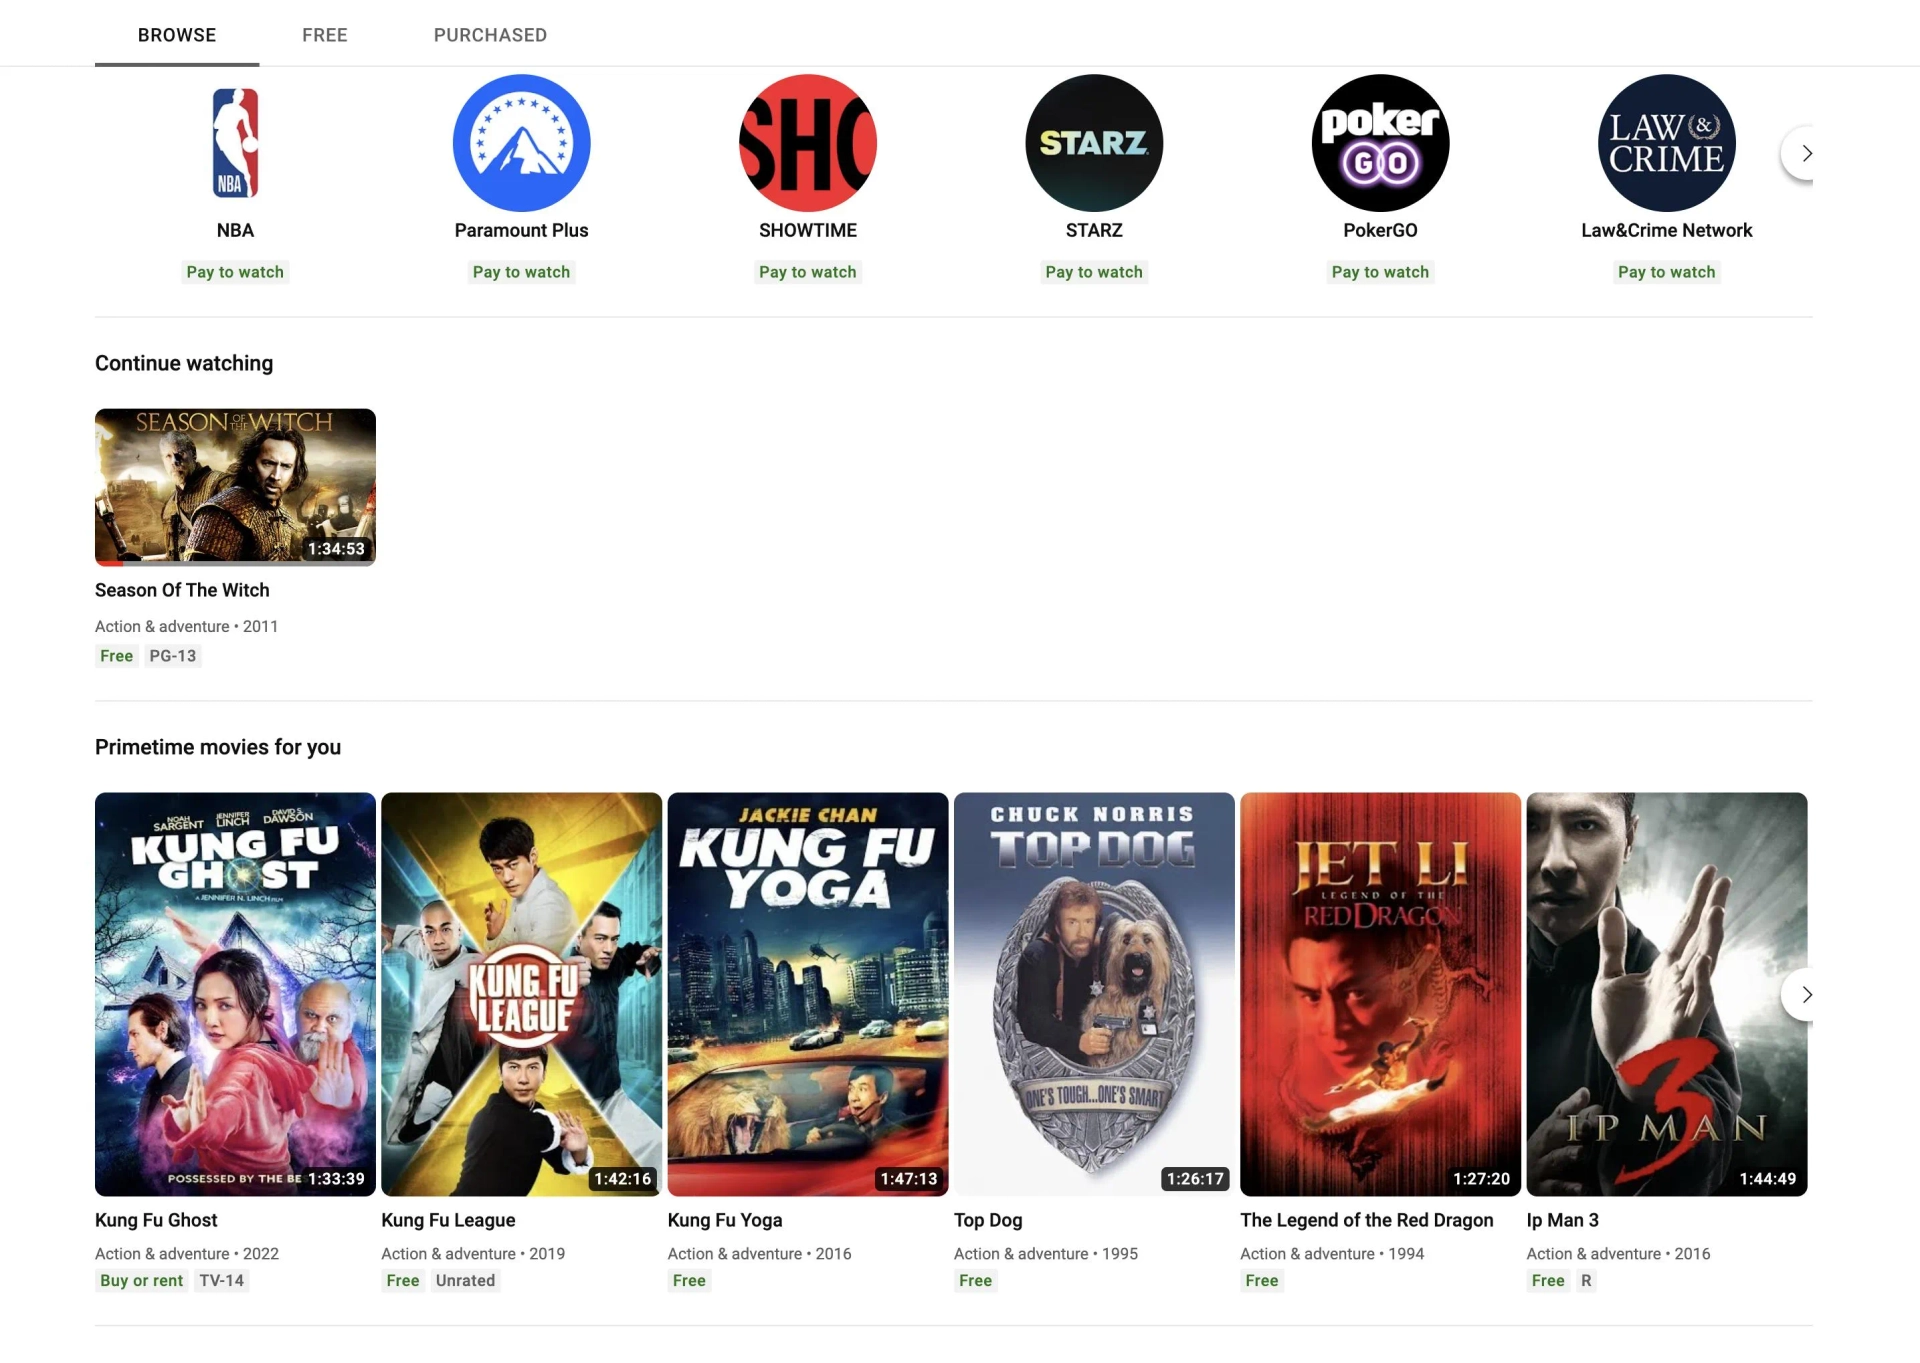1920x1363 pixels.
Task: Open the Kung Fu Yoga poster
Action: 807,994
